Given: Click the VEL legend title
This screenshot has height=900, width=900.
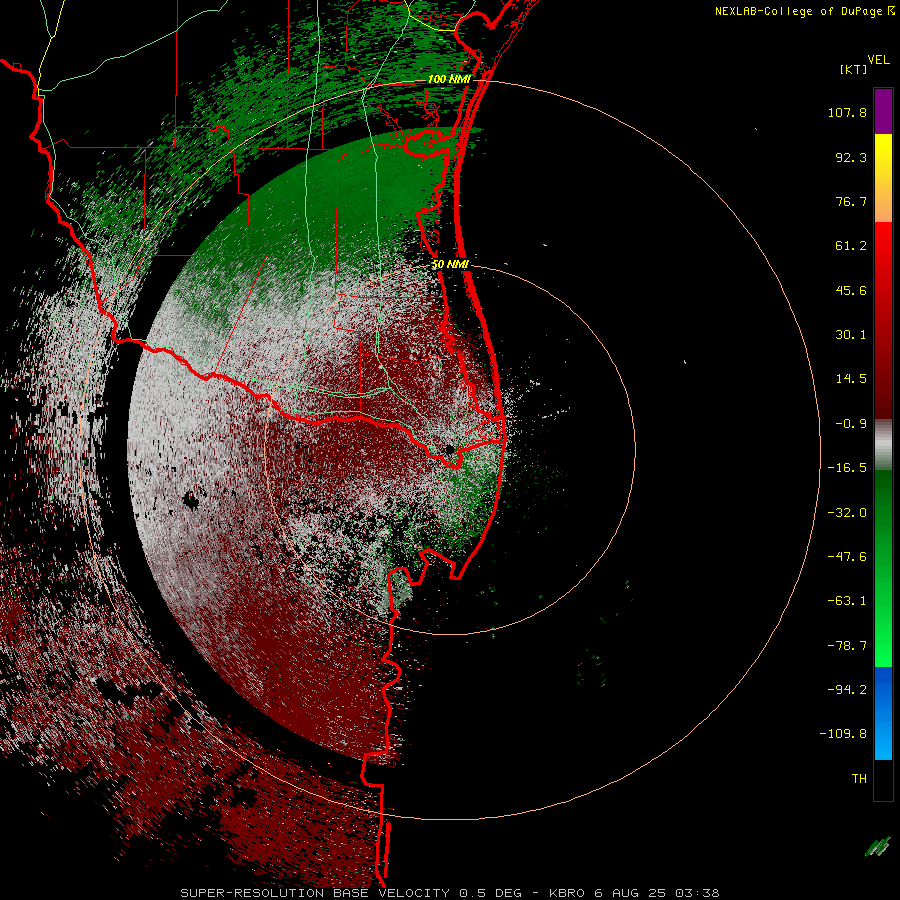Looking at the screenshot, I should 878,60.
